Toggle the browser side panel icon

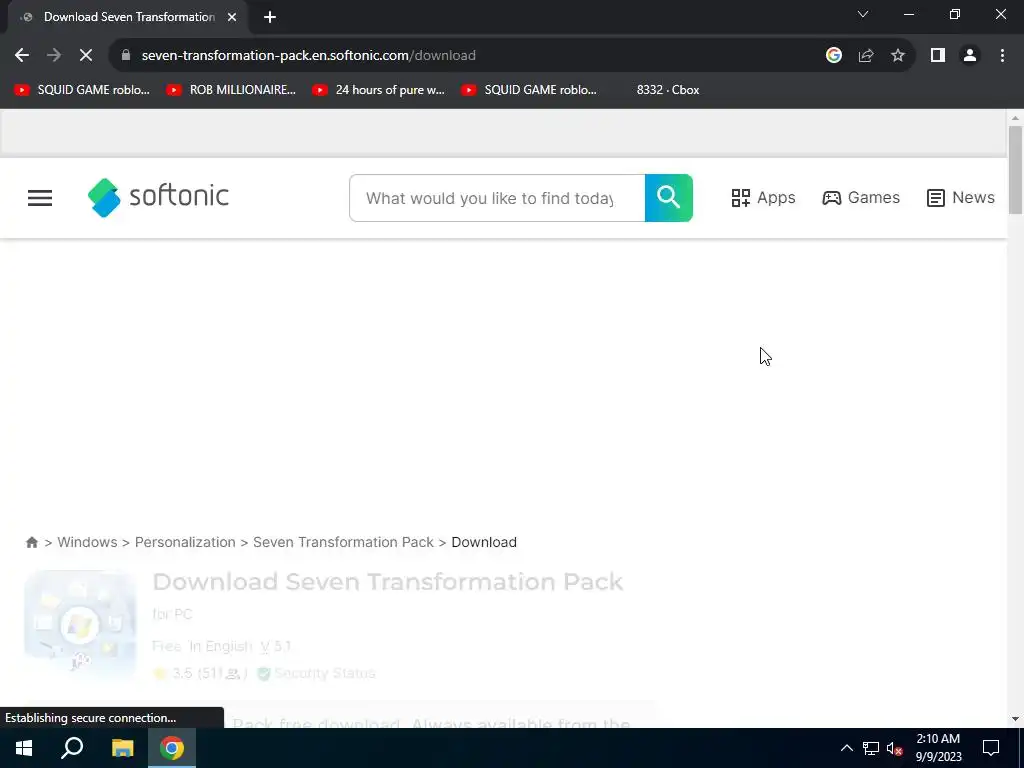click(938, 56)
